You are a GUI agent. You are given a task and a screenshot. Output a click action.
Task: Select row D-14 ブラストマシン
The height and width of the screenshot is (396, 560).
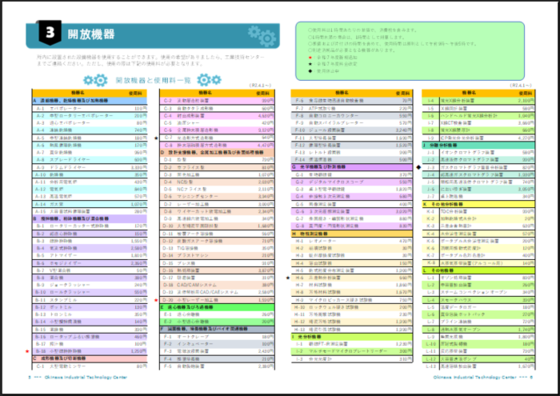pyautogui.click(x=217, y=255)
